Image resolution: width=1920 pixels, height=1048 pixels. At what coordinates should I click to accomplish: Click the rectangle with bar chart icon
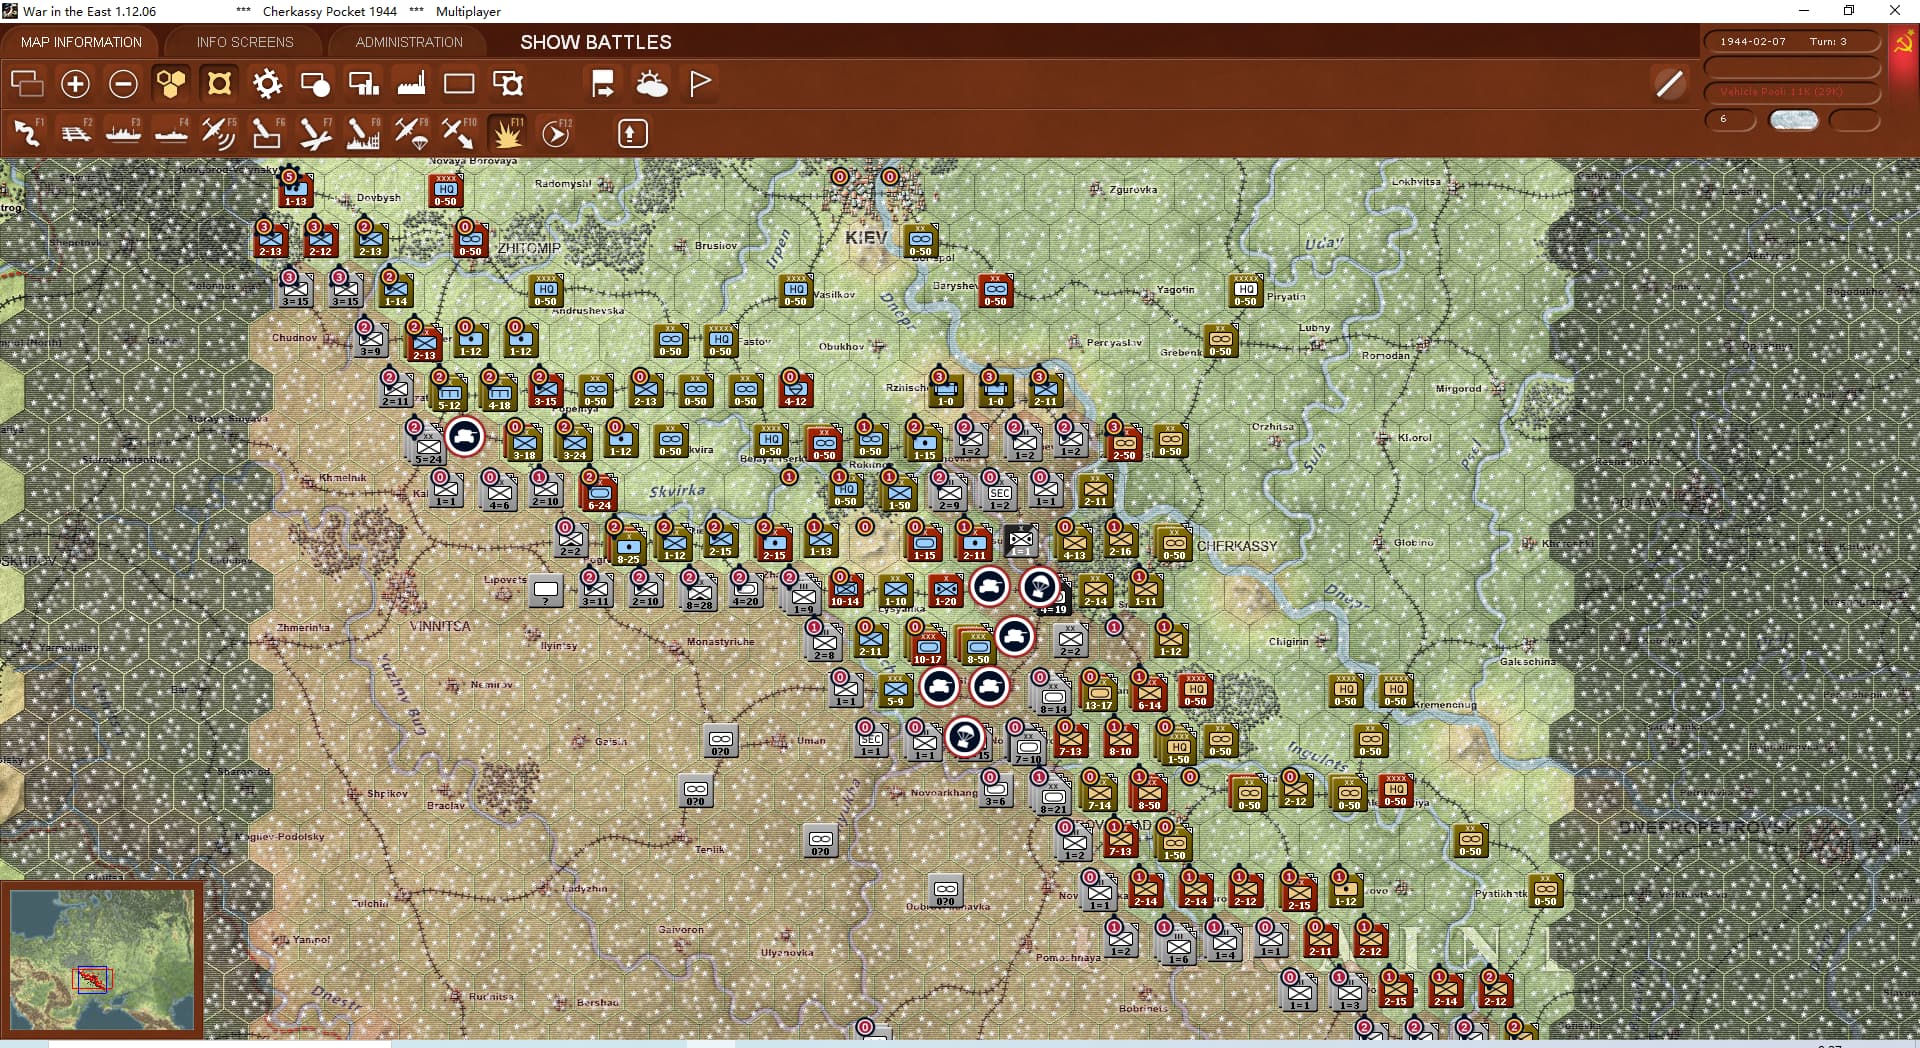[x=363, y=84]
